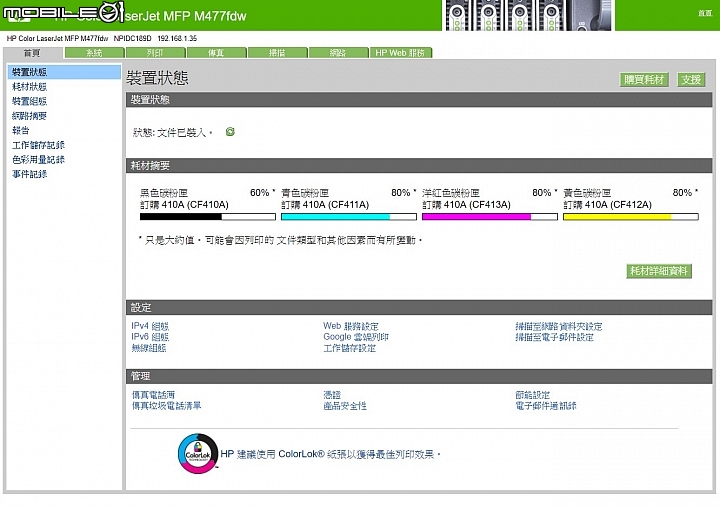
Task: Open 裝置組態 in the sidebar
Action: click(29, 102)
